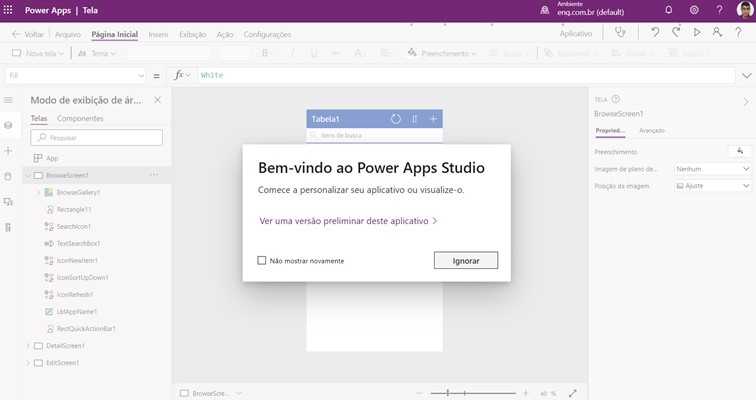Open the fill color picker swatch
This screenshot has height=400, width=756.
click(740, 152)
